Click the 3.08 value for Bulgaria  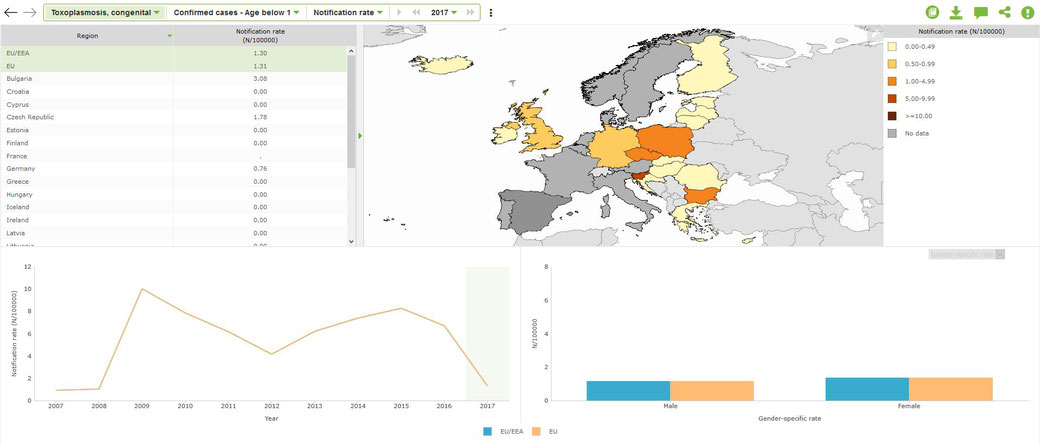[x=260, y=78]
